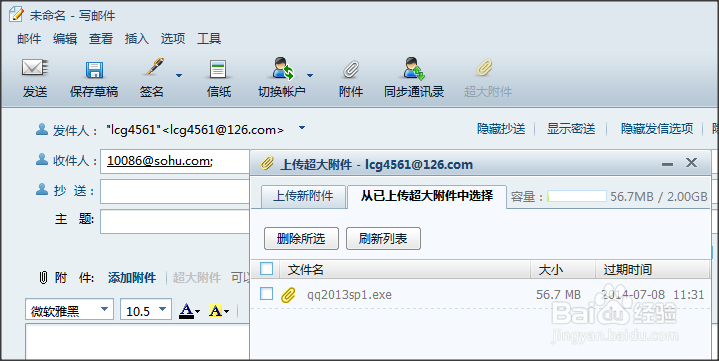Click the 显示密送 link
The height and width of the screenshot is (361, 719).
click(571, 128)
